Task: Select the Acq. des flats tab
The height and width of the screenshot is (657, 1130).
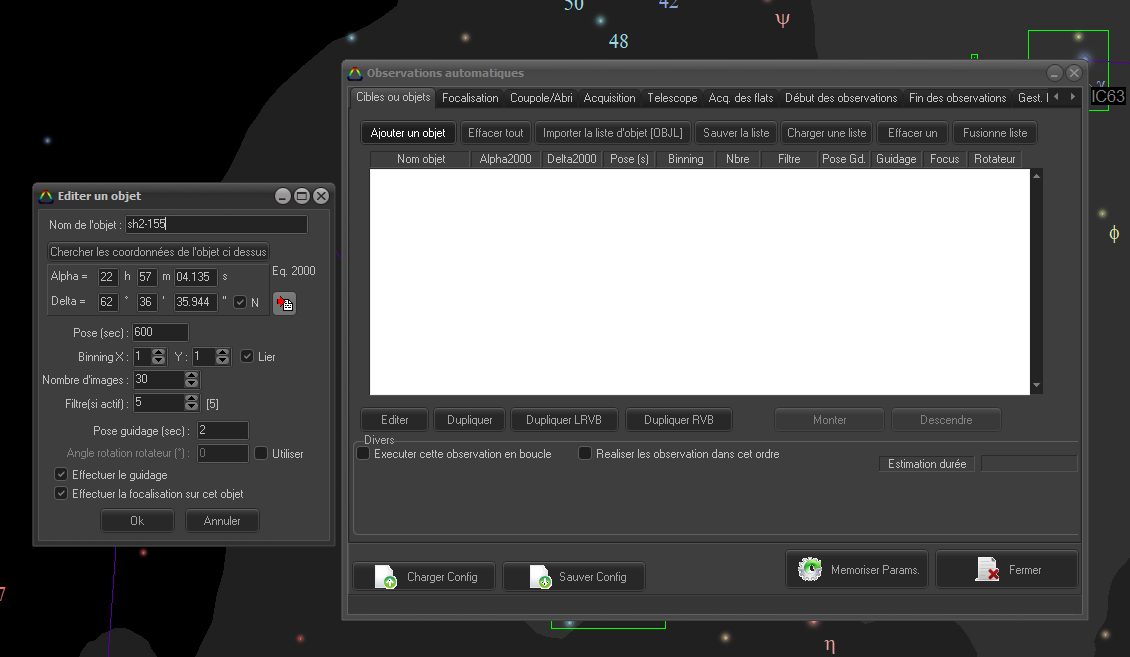Action: [741, 98]
